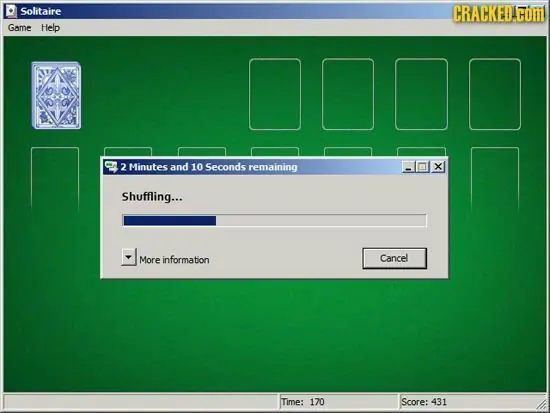This screenshot has width=550, height=413.
Task: Maximize the shuffling dialog
Action: pos(422,167)
